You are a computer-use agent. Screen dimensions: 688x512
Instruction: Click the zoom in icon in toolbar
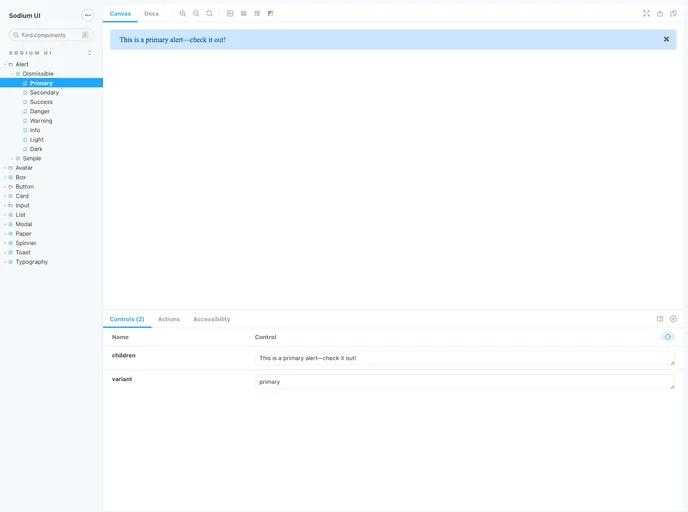pyautogui.click(x=183, y=14)
